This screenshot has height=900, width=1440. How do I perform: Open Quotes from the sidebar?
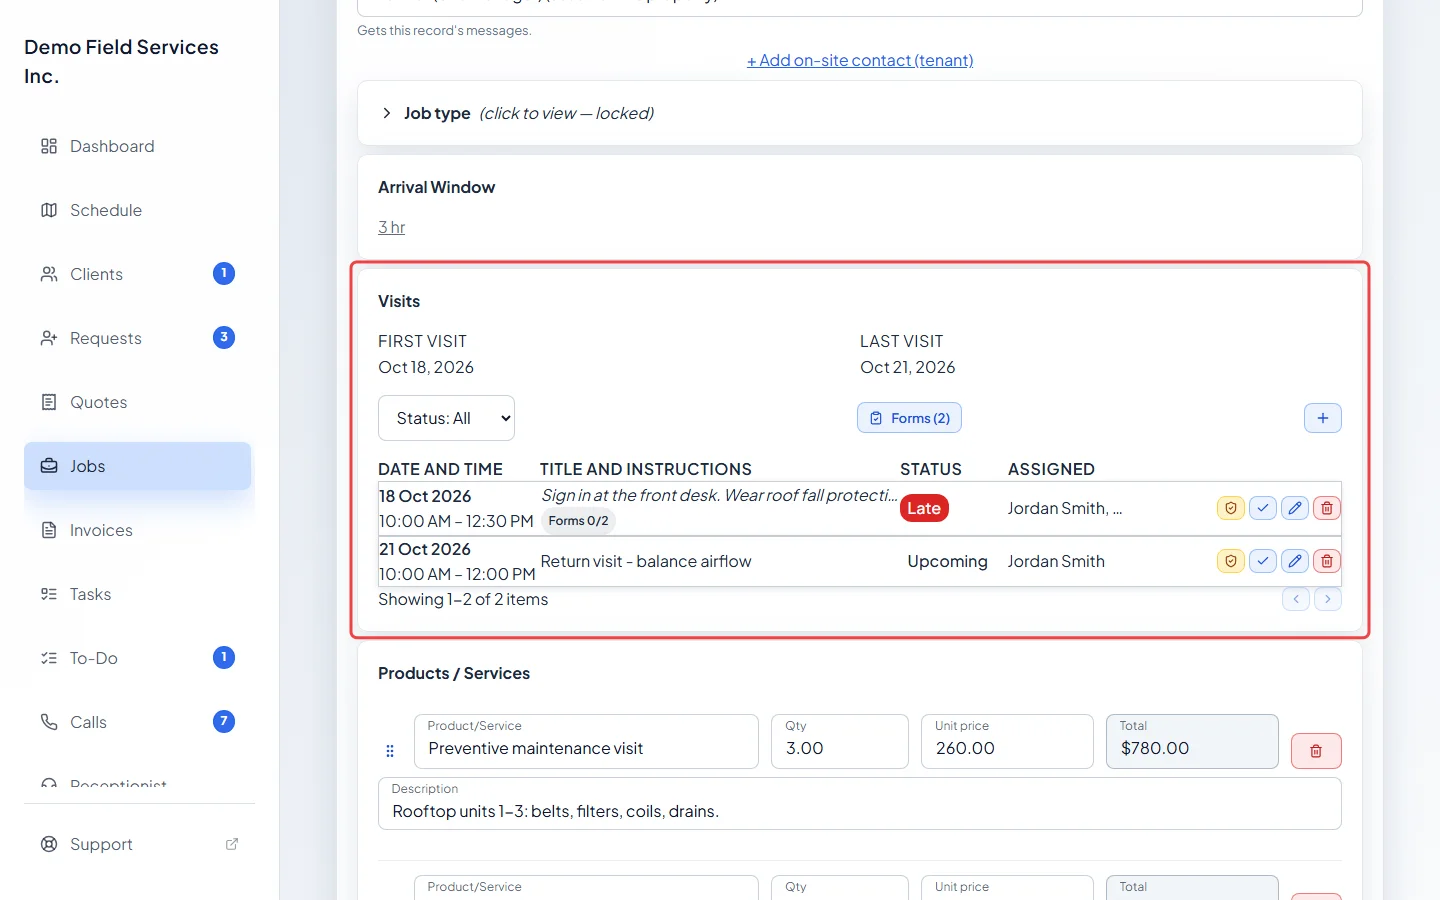click(x=138, y=402)
